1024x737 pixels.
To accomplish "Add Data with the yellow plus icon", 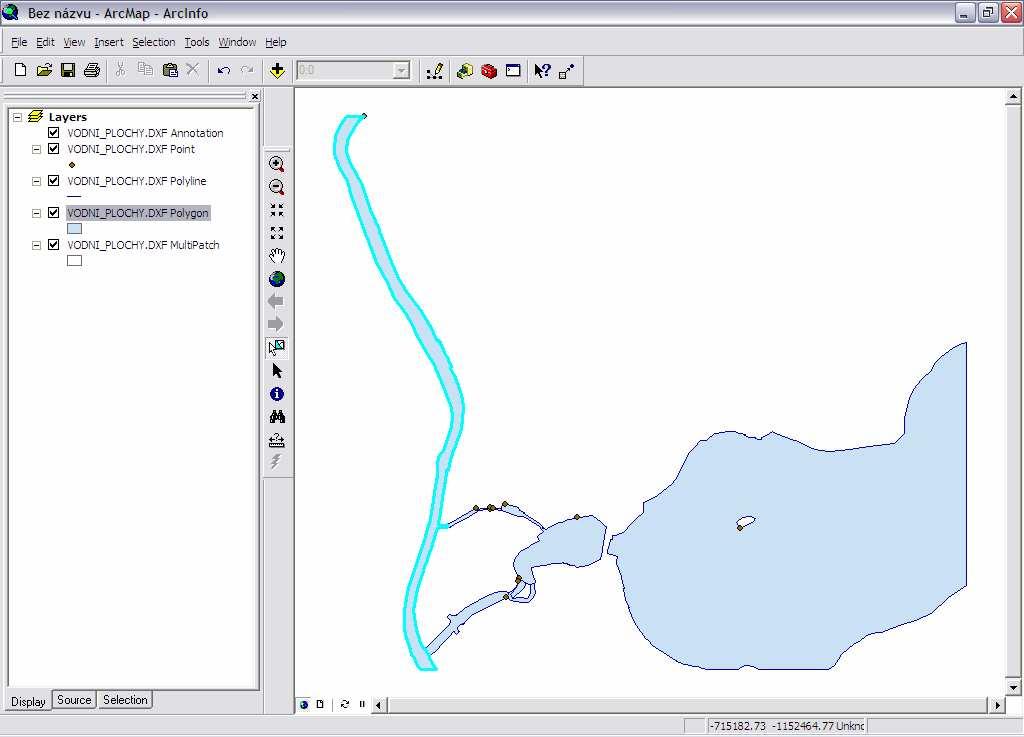I will click(278, 70).
